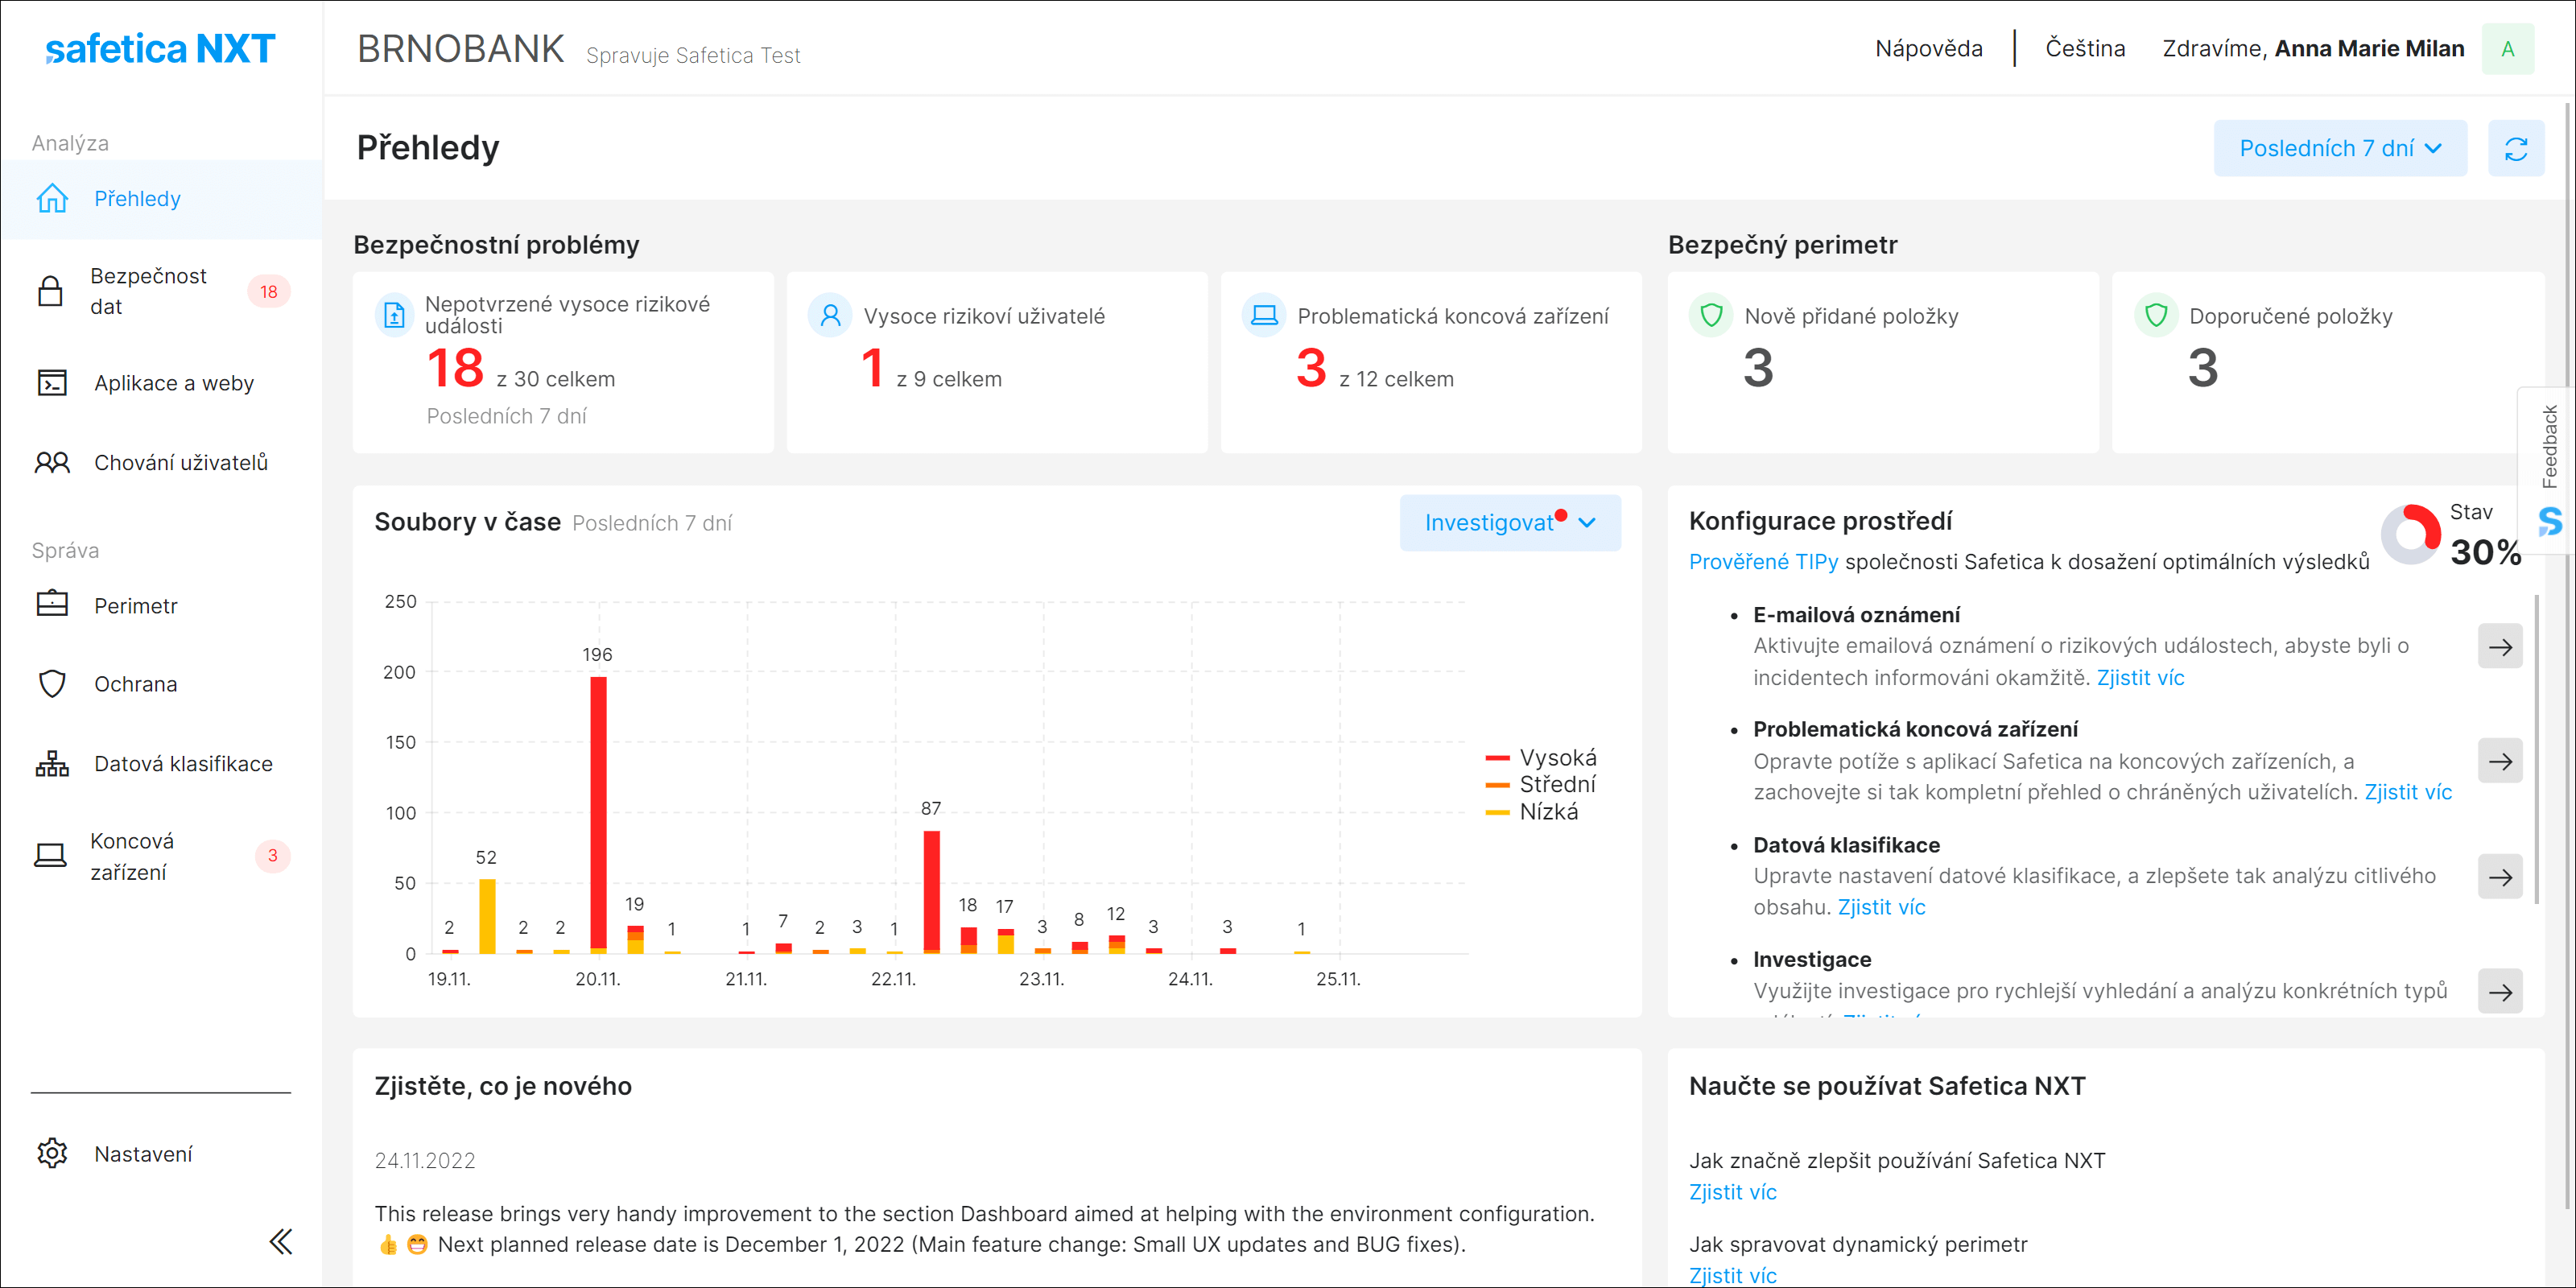Click the Koncová zařízení laptop icon
Viewport: 2576px width, 1288px height.
pyautogui.click(x=50, y=856)
